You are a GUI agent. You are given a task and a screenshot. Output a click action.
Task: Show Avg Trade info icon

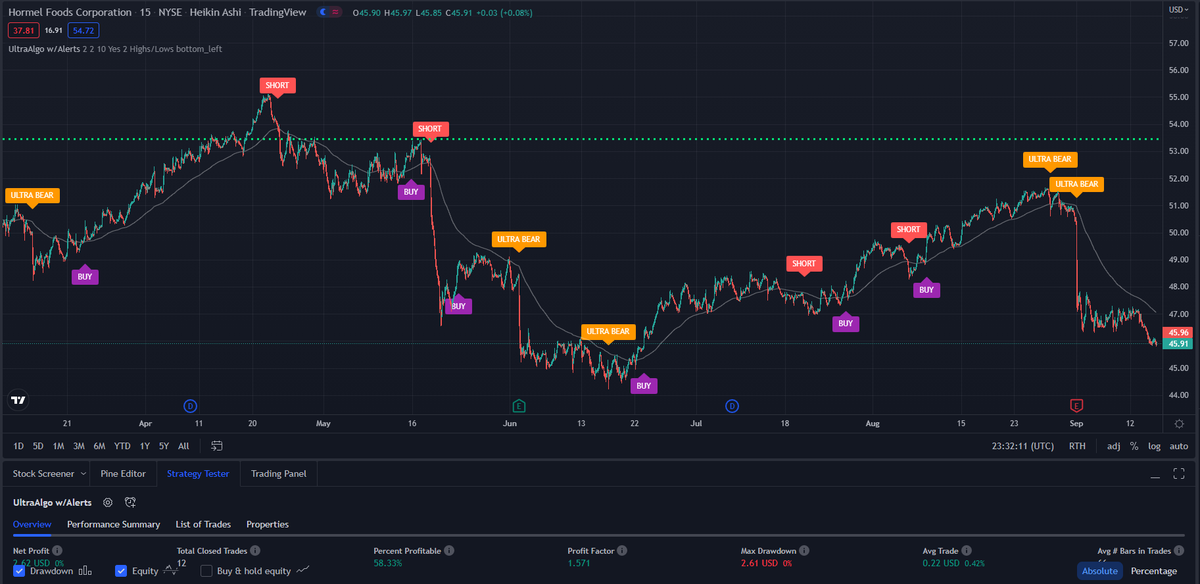[967, 551]
